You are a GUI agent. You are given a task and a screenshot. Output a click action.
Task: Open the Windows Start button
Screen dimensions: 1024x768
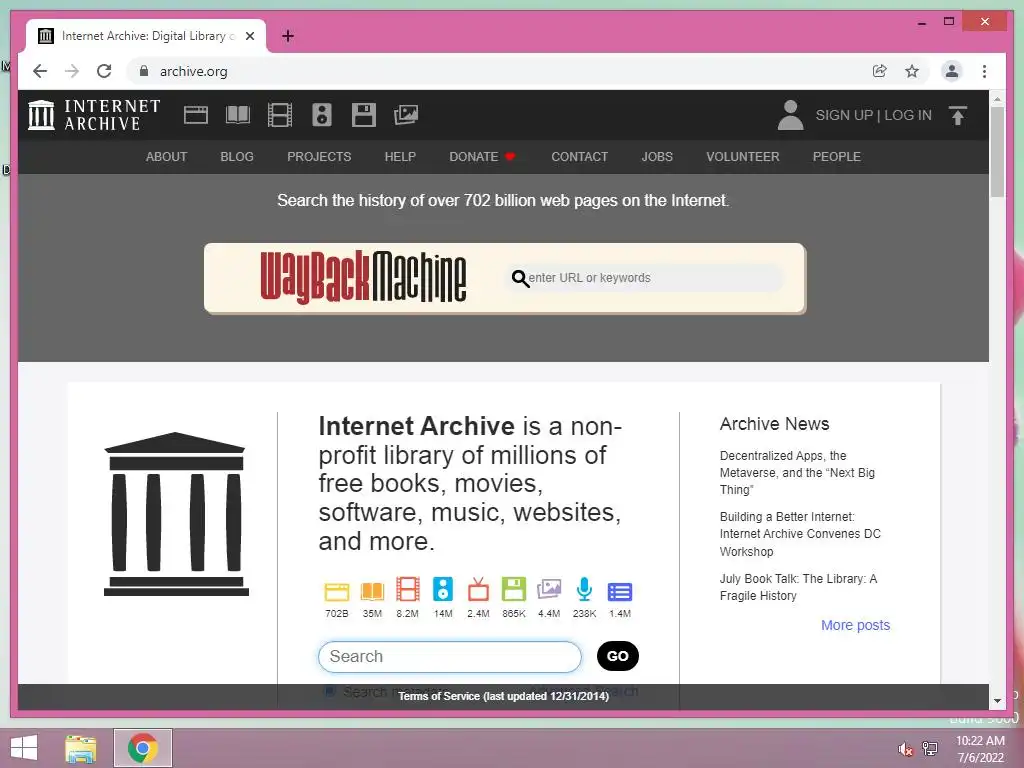(x=24, y=748)
